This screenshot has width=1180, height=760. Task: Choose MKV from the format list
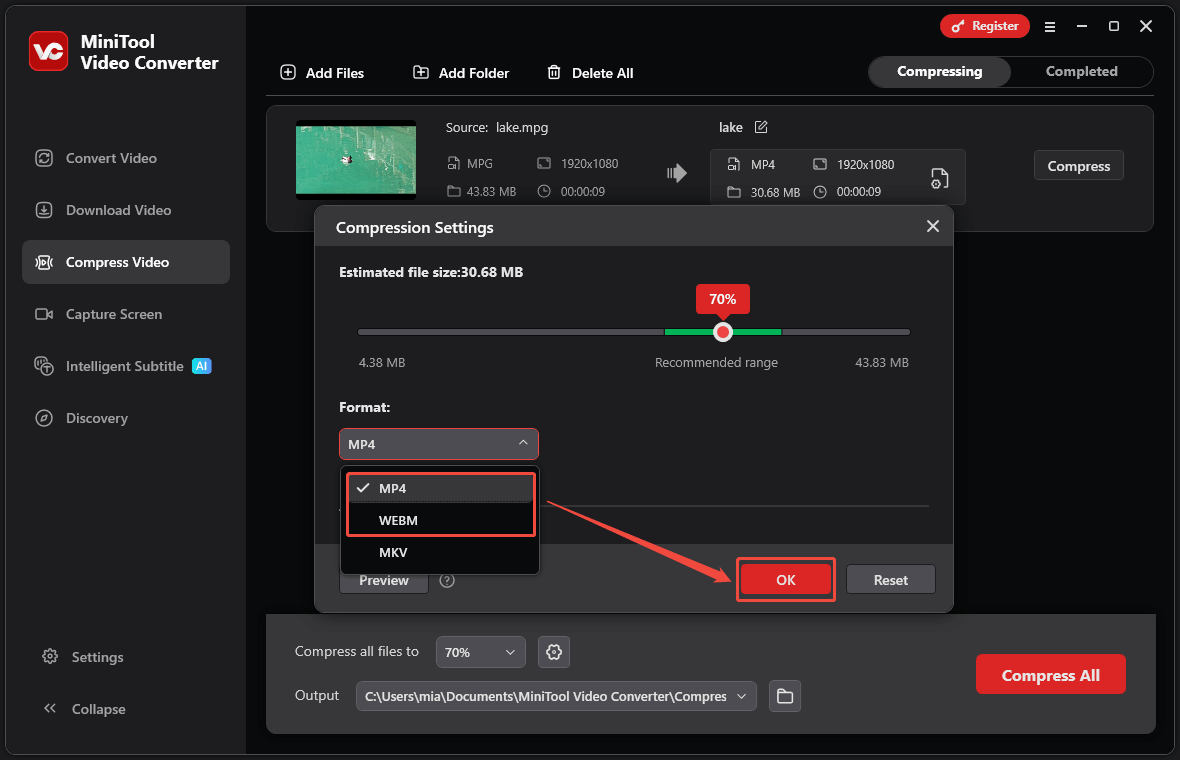[x=393, y=552]
